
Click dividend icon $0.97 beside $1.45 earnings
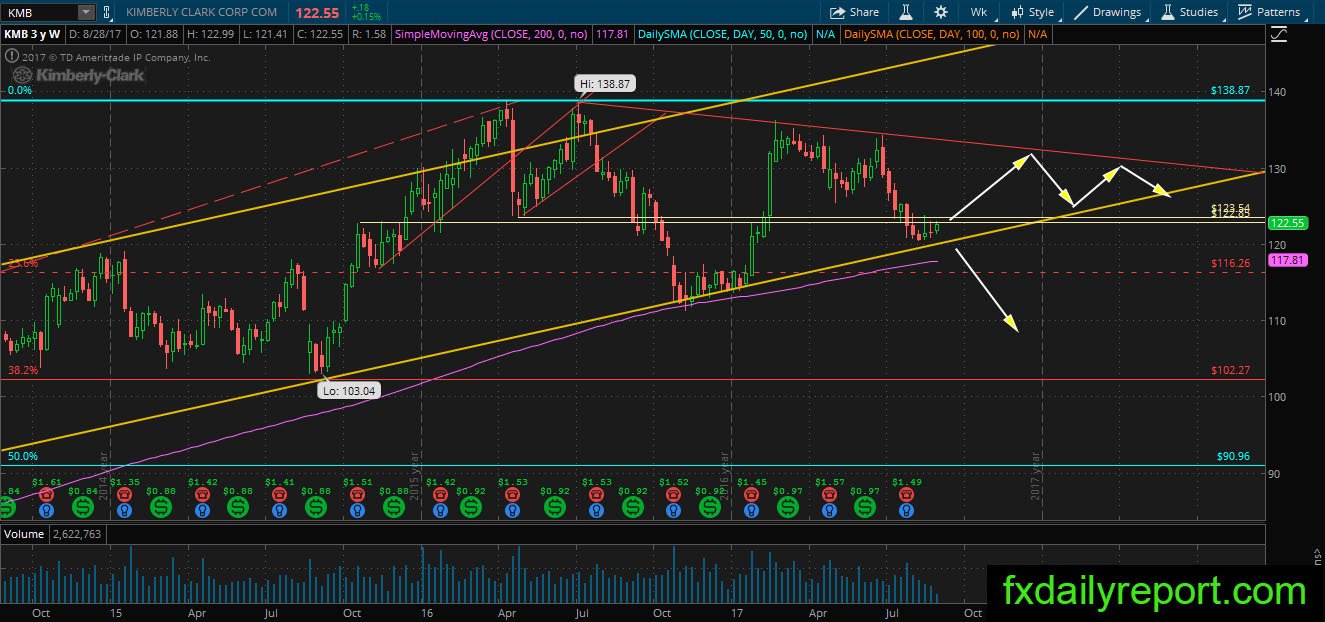click(789, 507)
